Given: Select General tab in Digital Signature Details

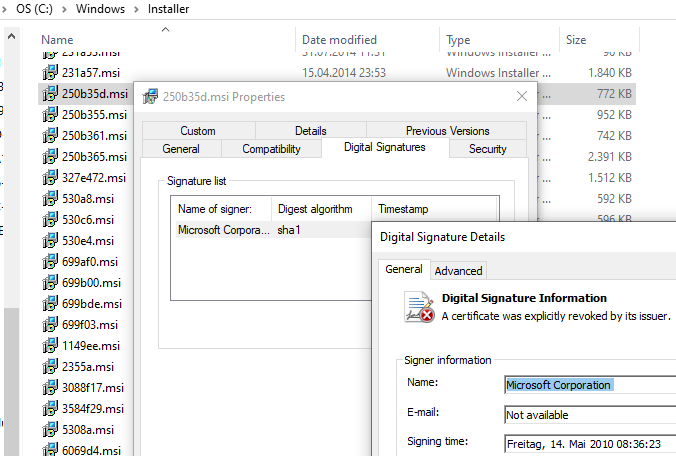Looking at the screenshot, I should 404,269.
